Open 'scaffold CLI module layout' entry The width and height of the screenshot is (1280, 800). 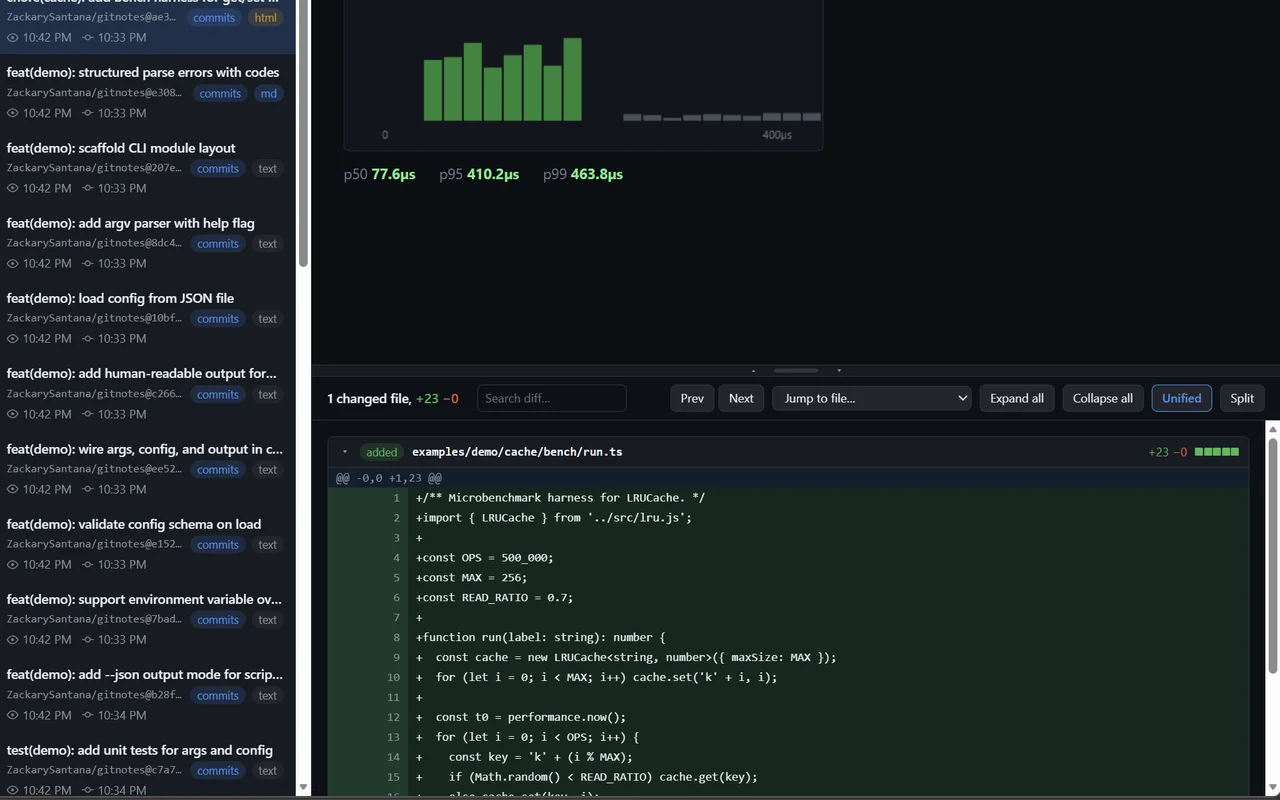(121, 148)
